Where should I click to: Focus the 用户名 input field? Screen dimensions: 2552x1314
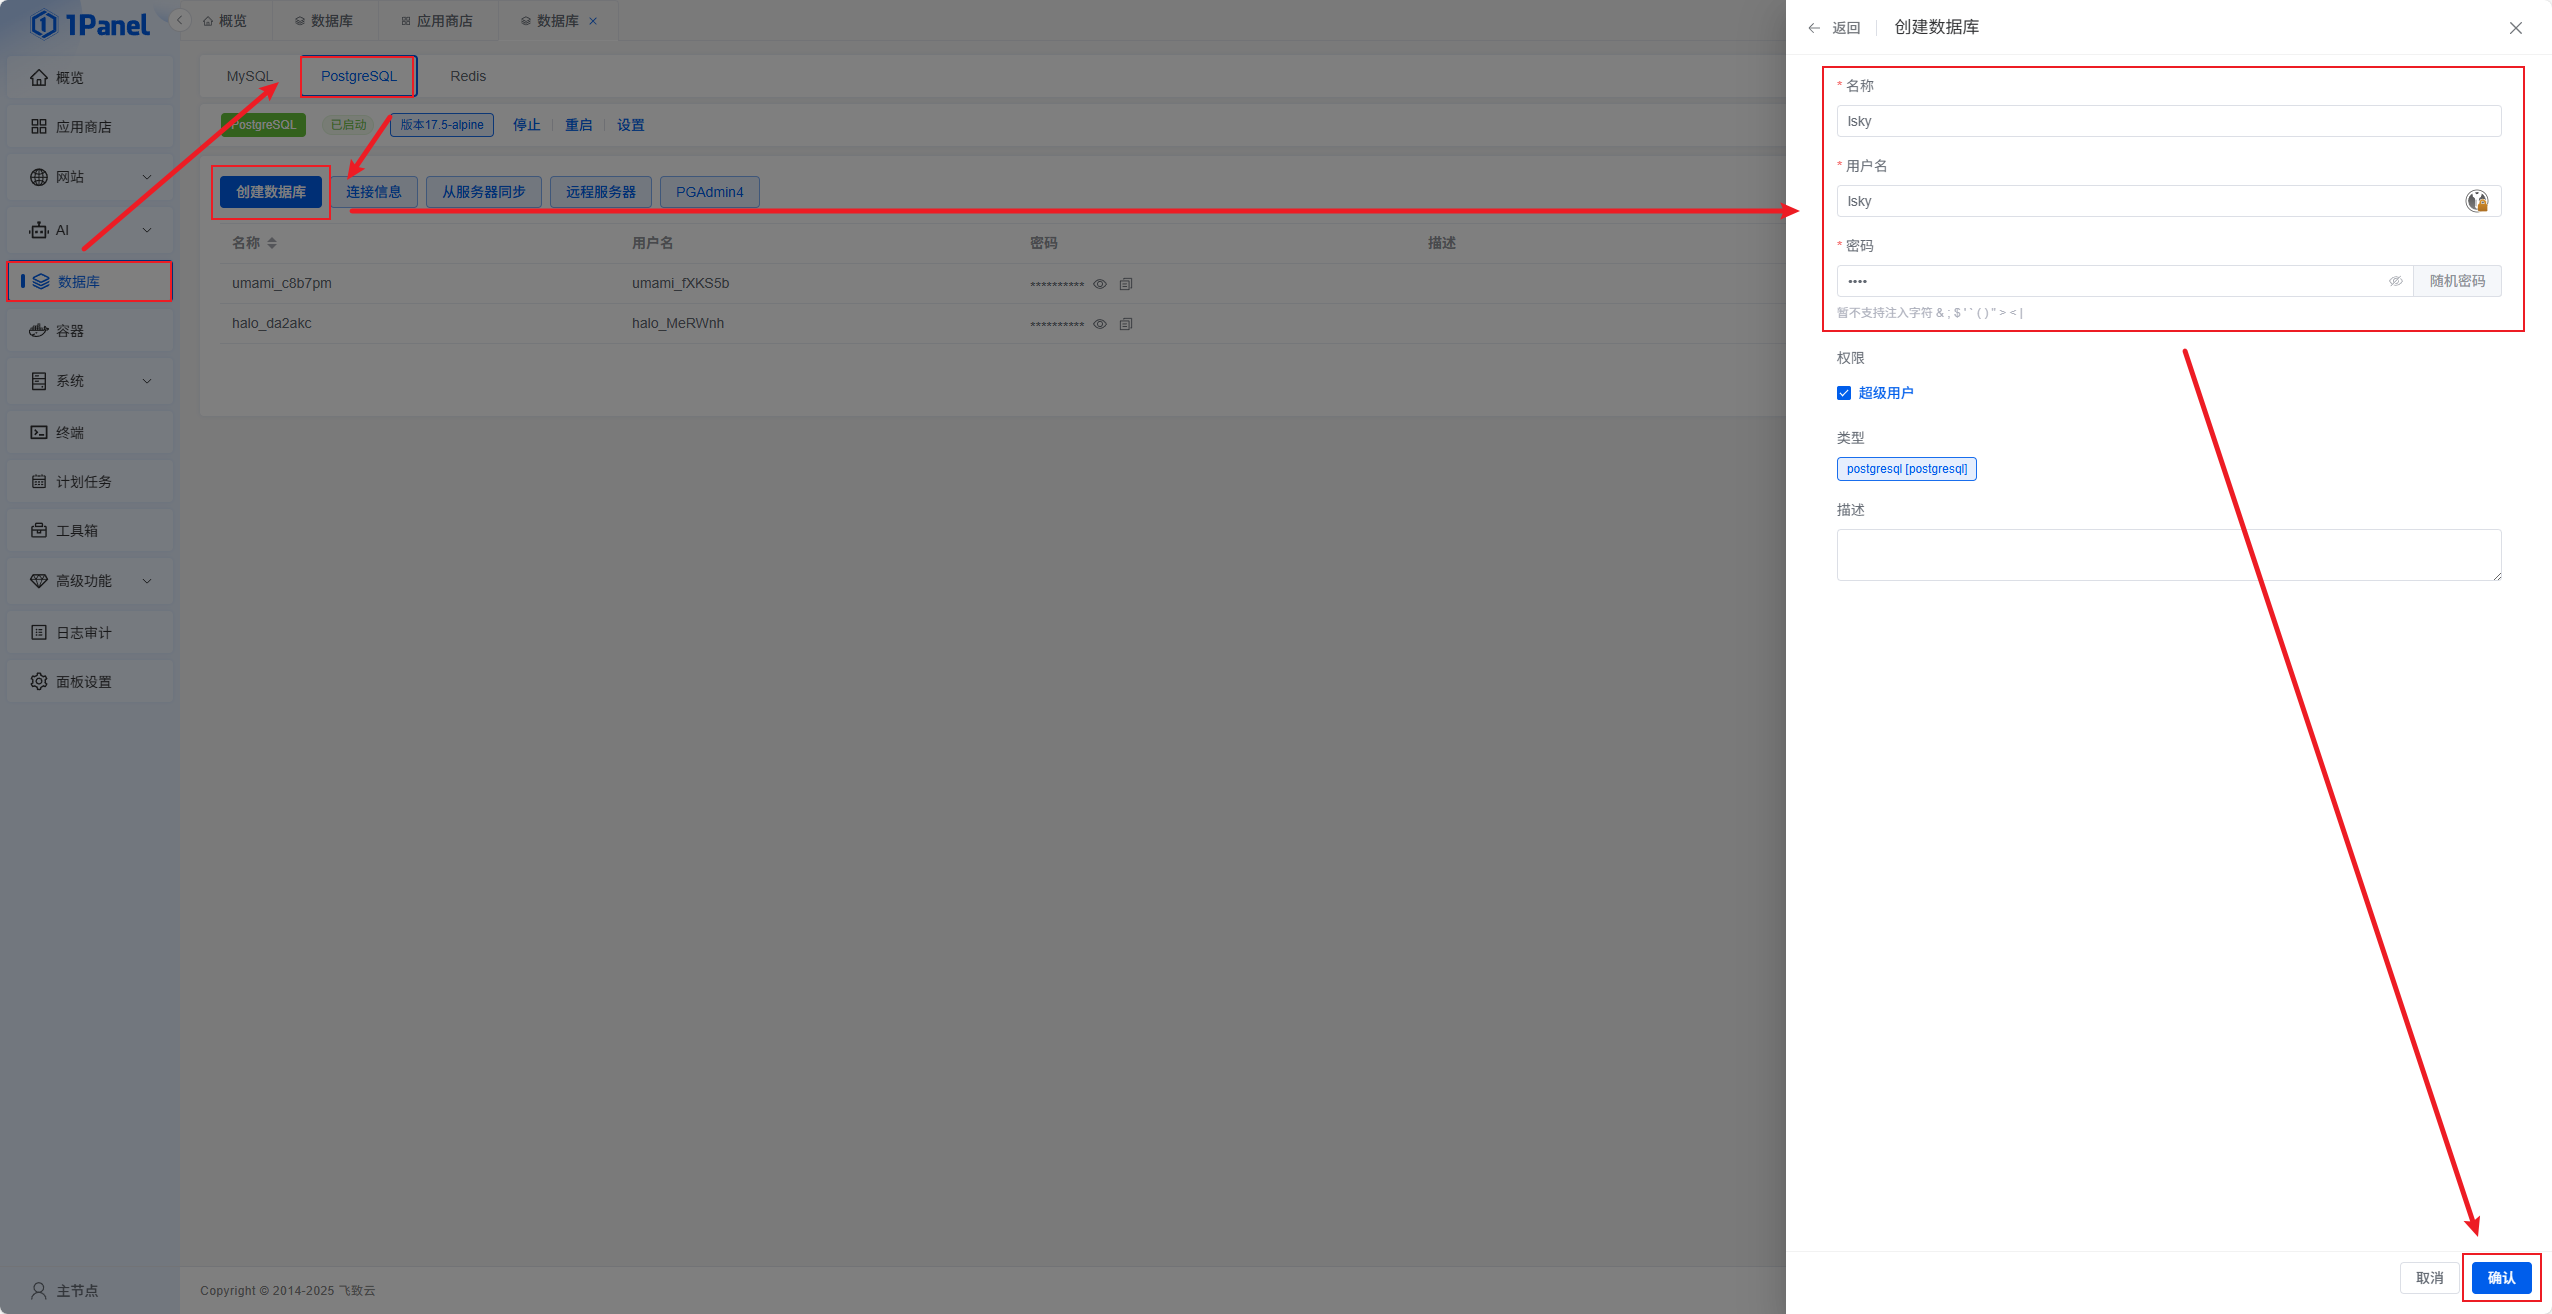[2169, 201]
